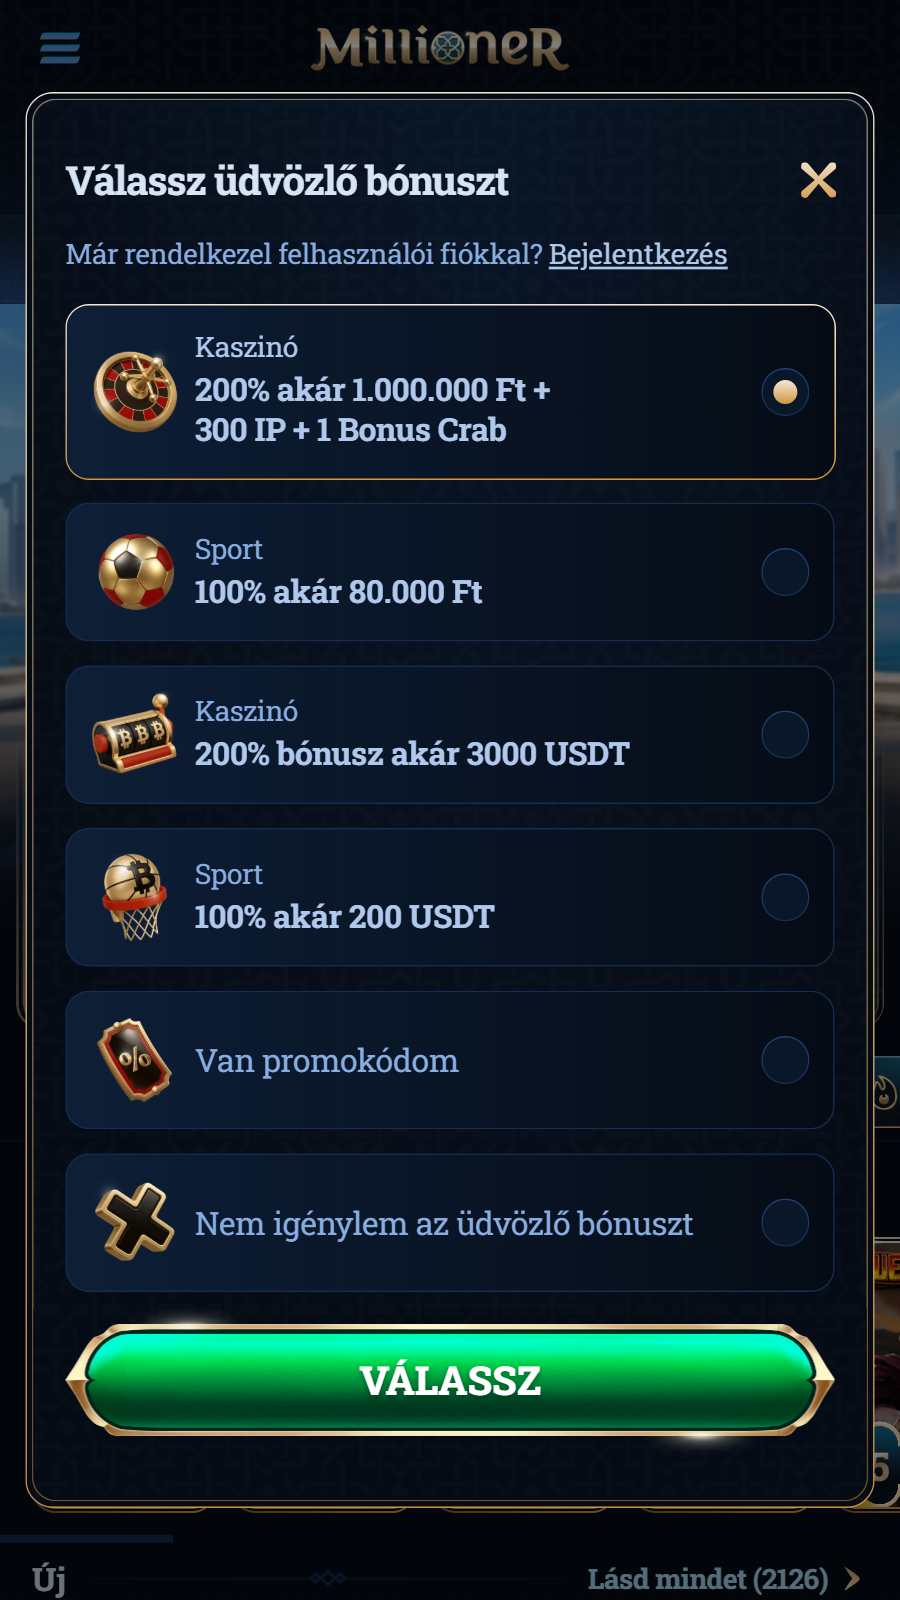Click the promo code percent ticket icon
This screenshot has height=1600, width=900.
point(135,1060)
